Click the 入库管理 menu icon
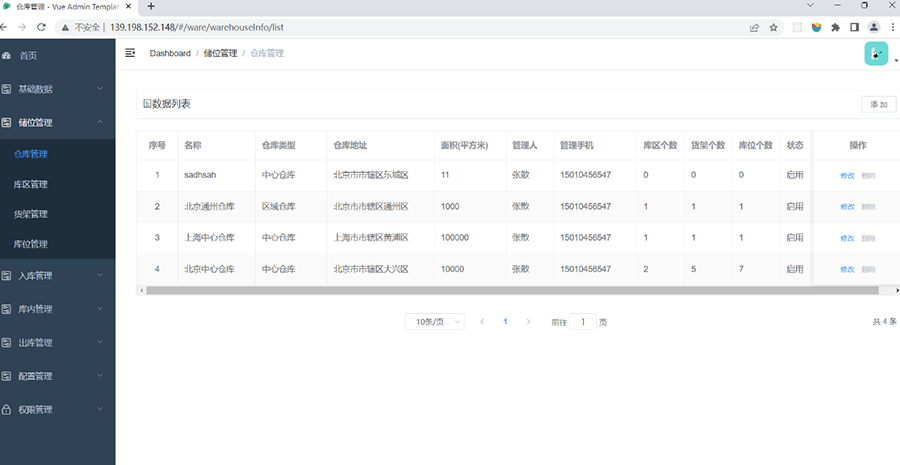Image resolution: width=900 pixels, height=465 pixels. click(6, 276)
